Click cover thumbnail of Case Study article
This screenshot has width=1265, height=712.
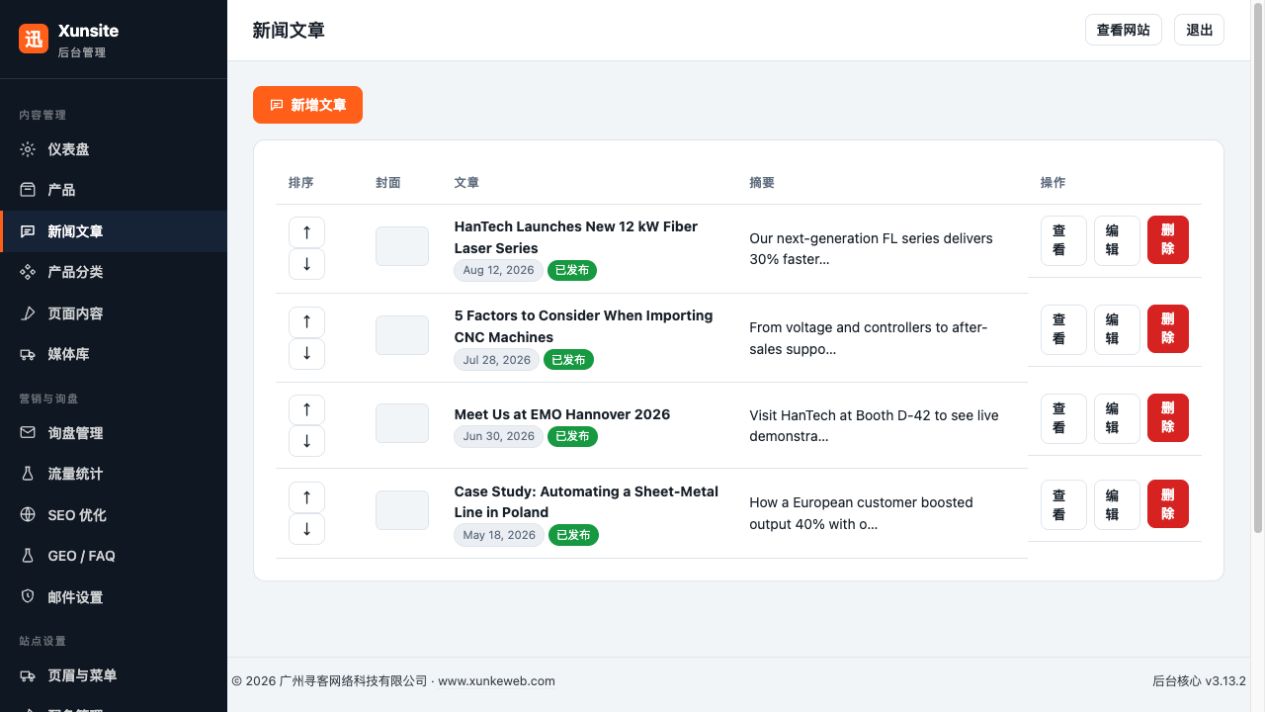[402, 510]
